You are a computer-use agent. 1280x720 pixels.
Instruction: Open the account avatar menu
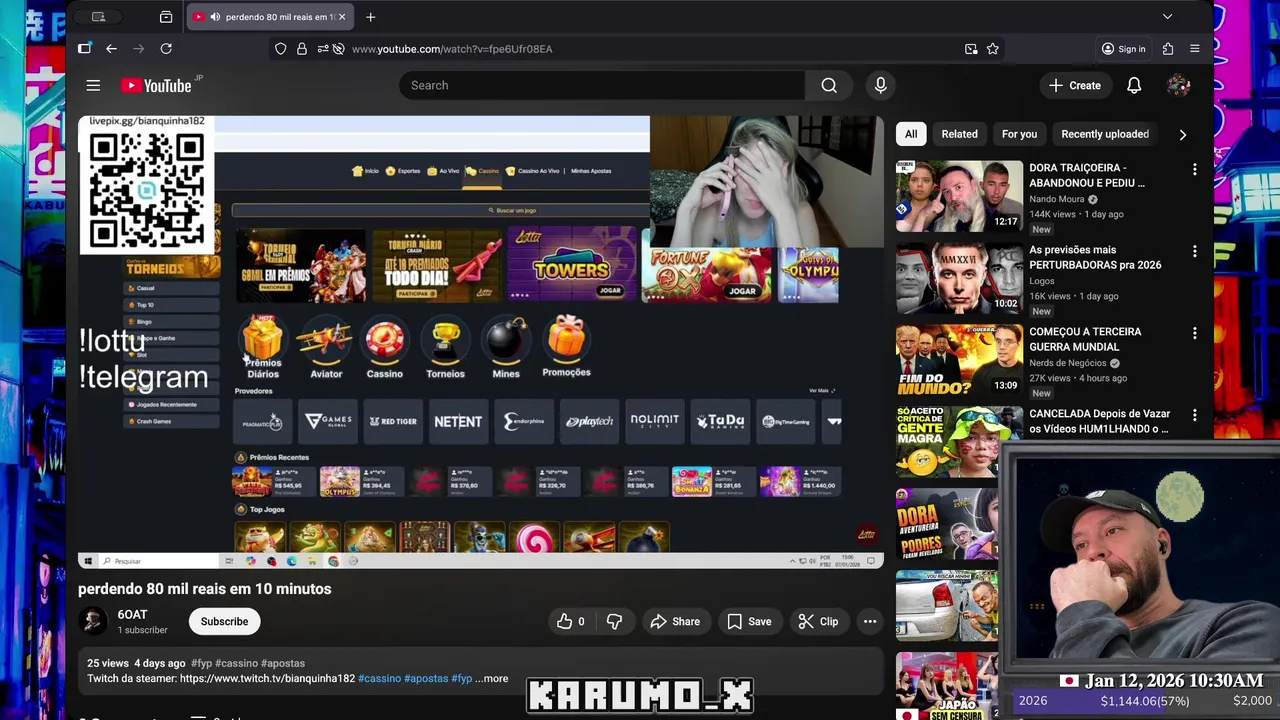pyautogui.click(x=1179, y=86)
